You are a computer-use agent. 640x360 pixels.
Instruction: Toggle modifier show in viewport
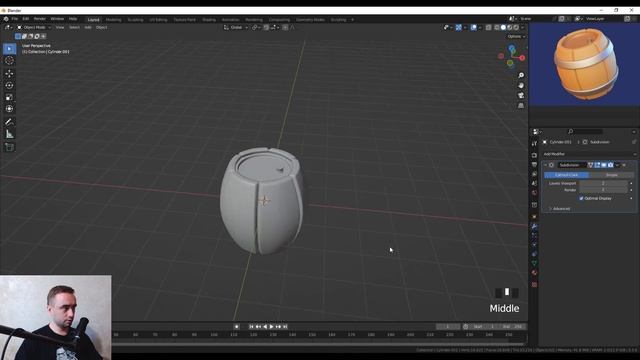604,165
